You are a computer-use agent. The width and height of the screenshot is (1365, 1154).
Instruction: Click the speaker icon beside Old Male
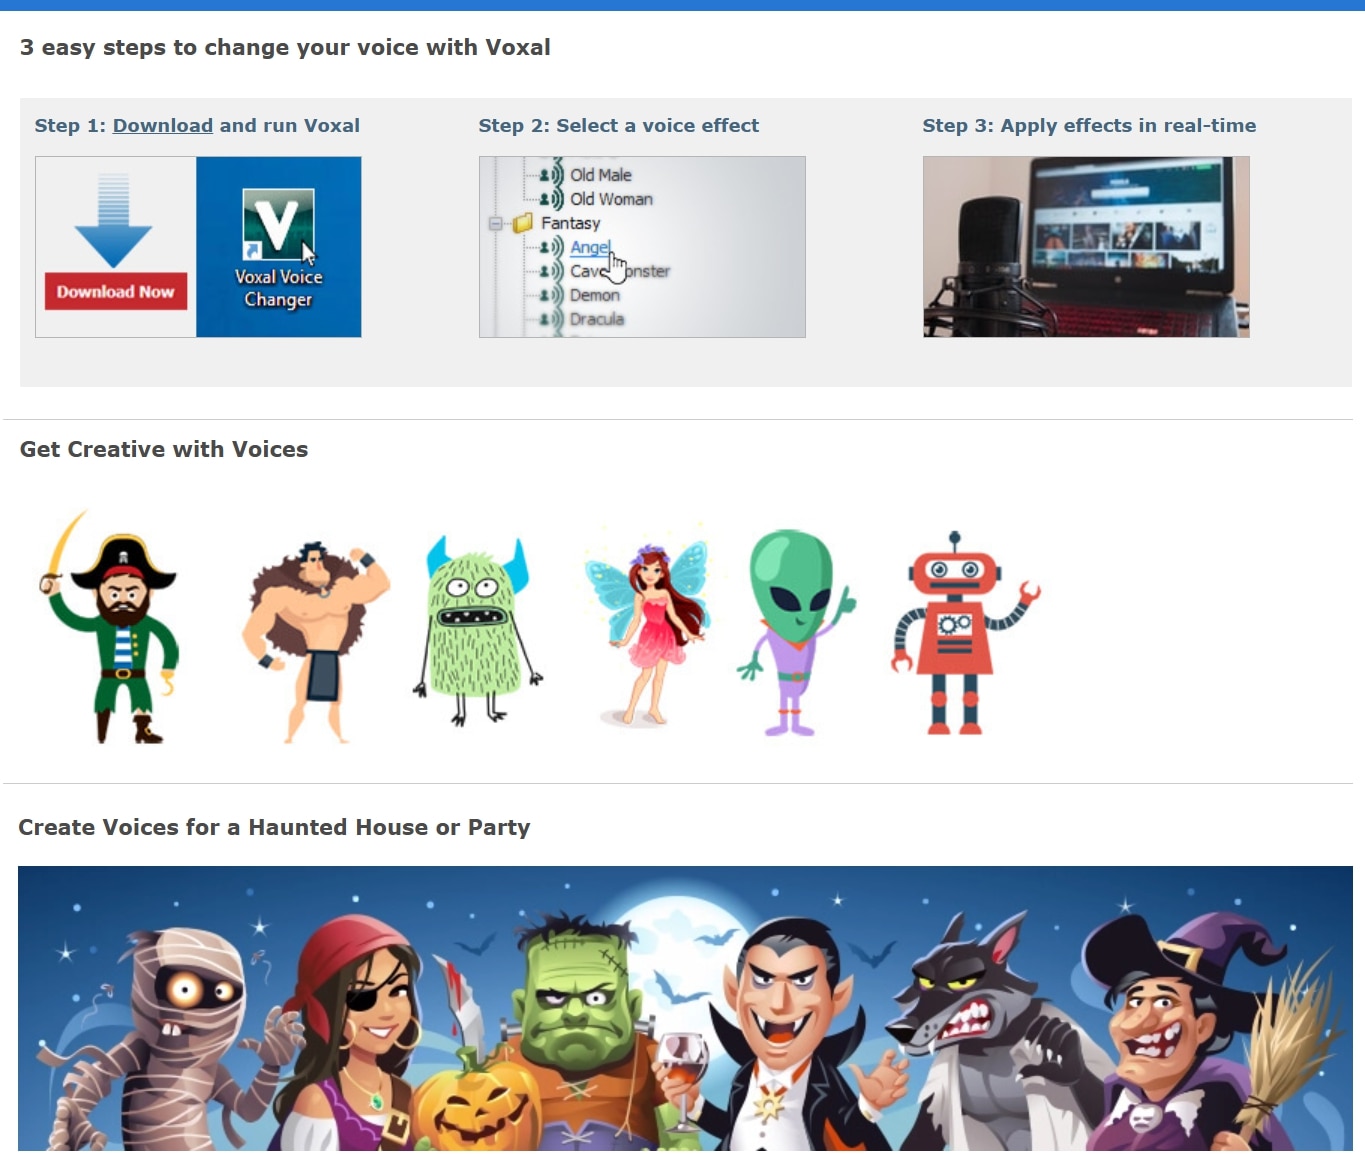click(x=552, y=175)
